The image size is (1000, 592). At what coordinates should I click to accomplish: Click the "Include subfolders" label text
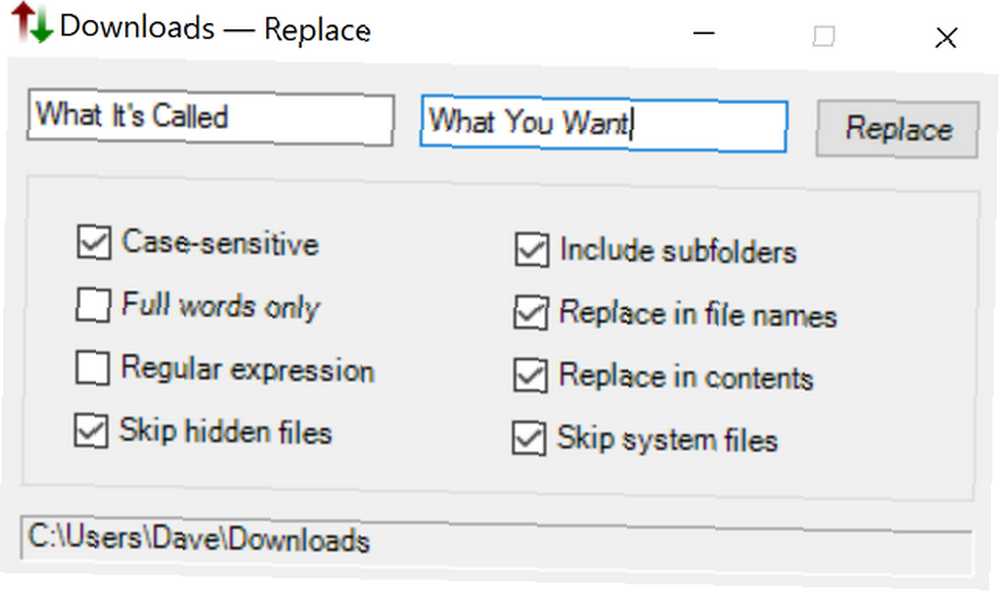[678, 251]
